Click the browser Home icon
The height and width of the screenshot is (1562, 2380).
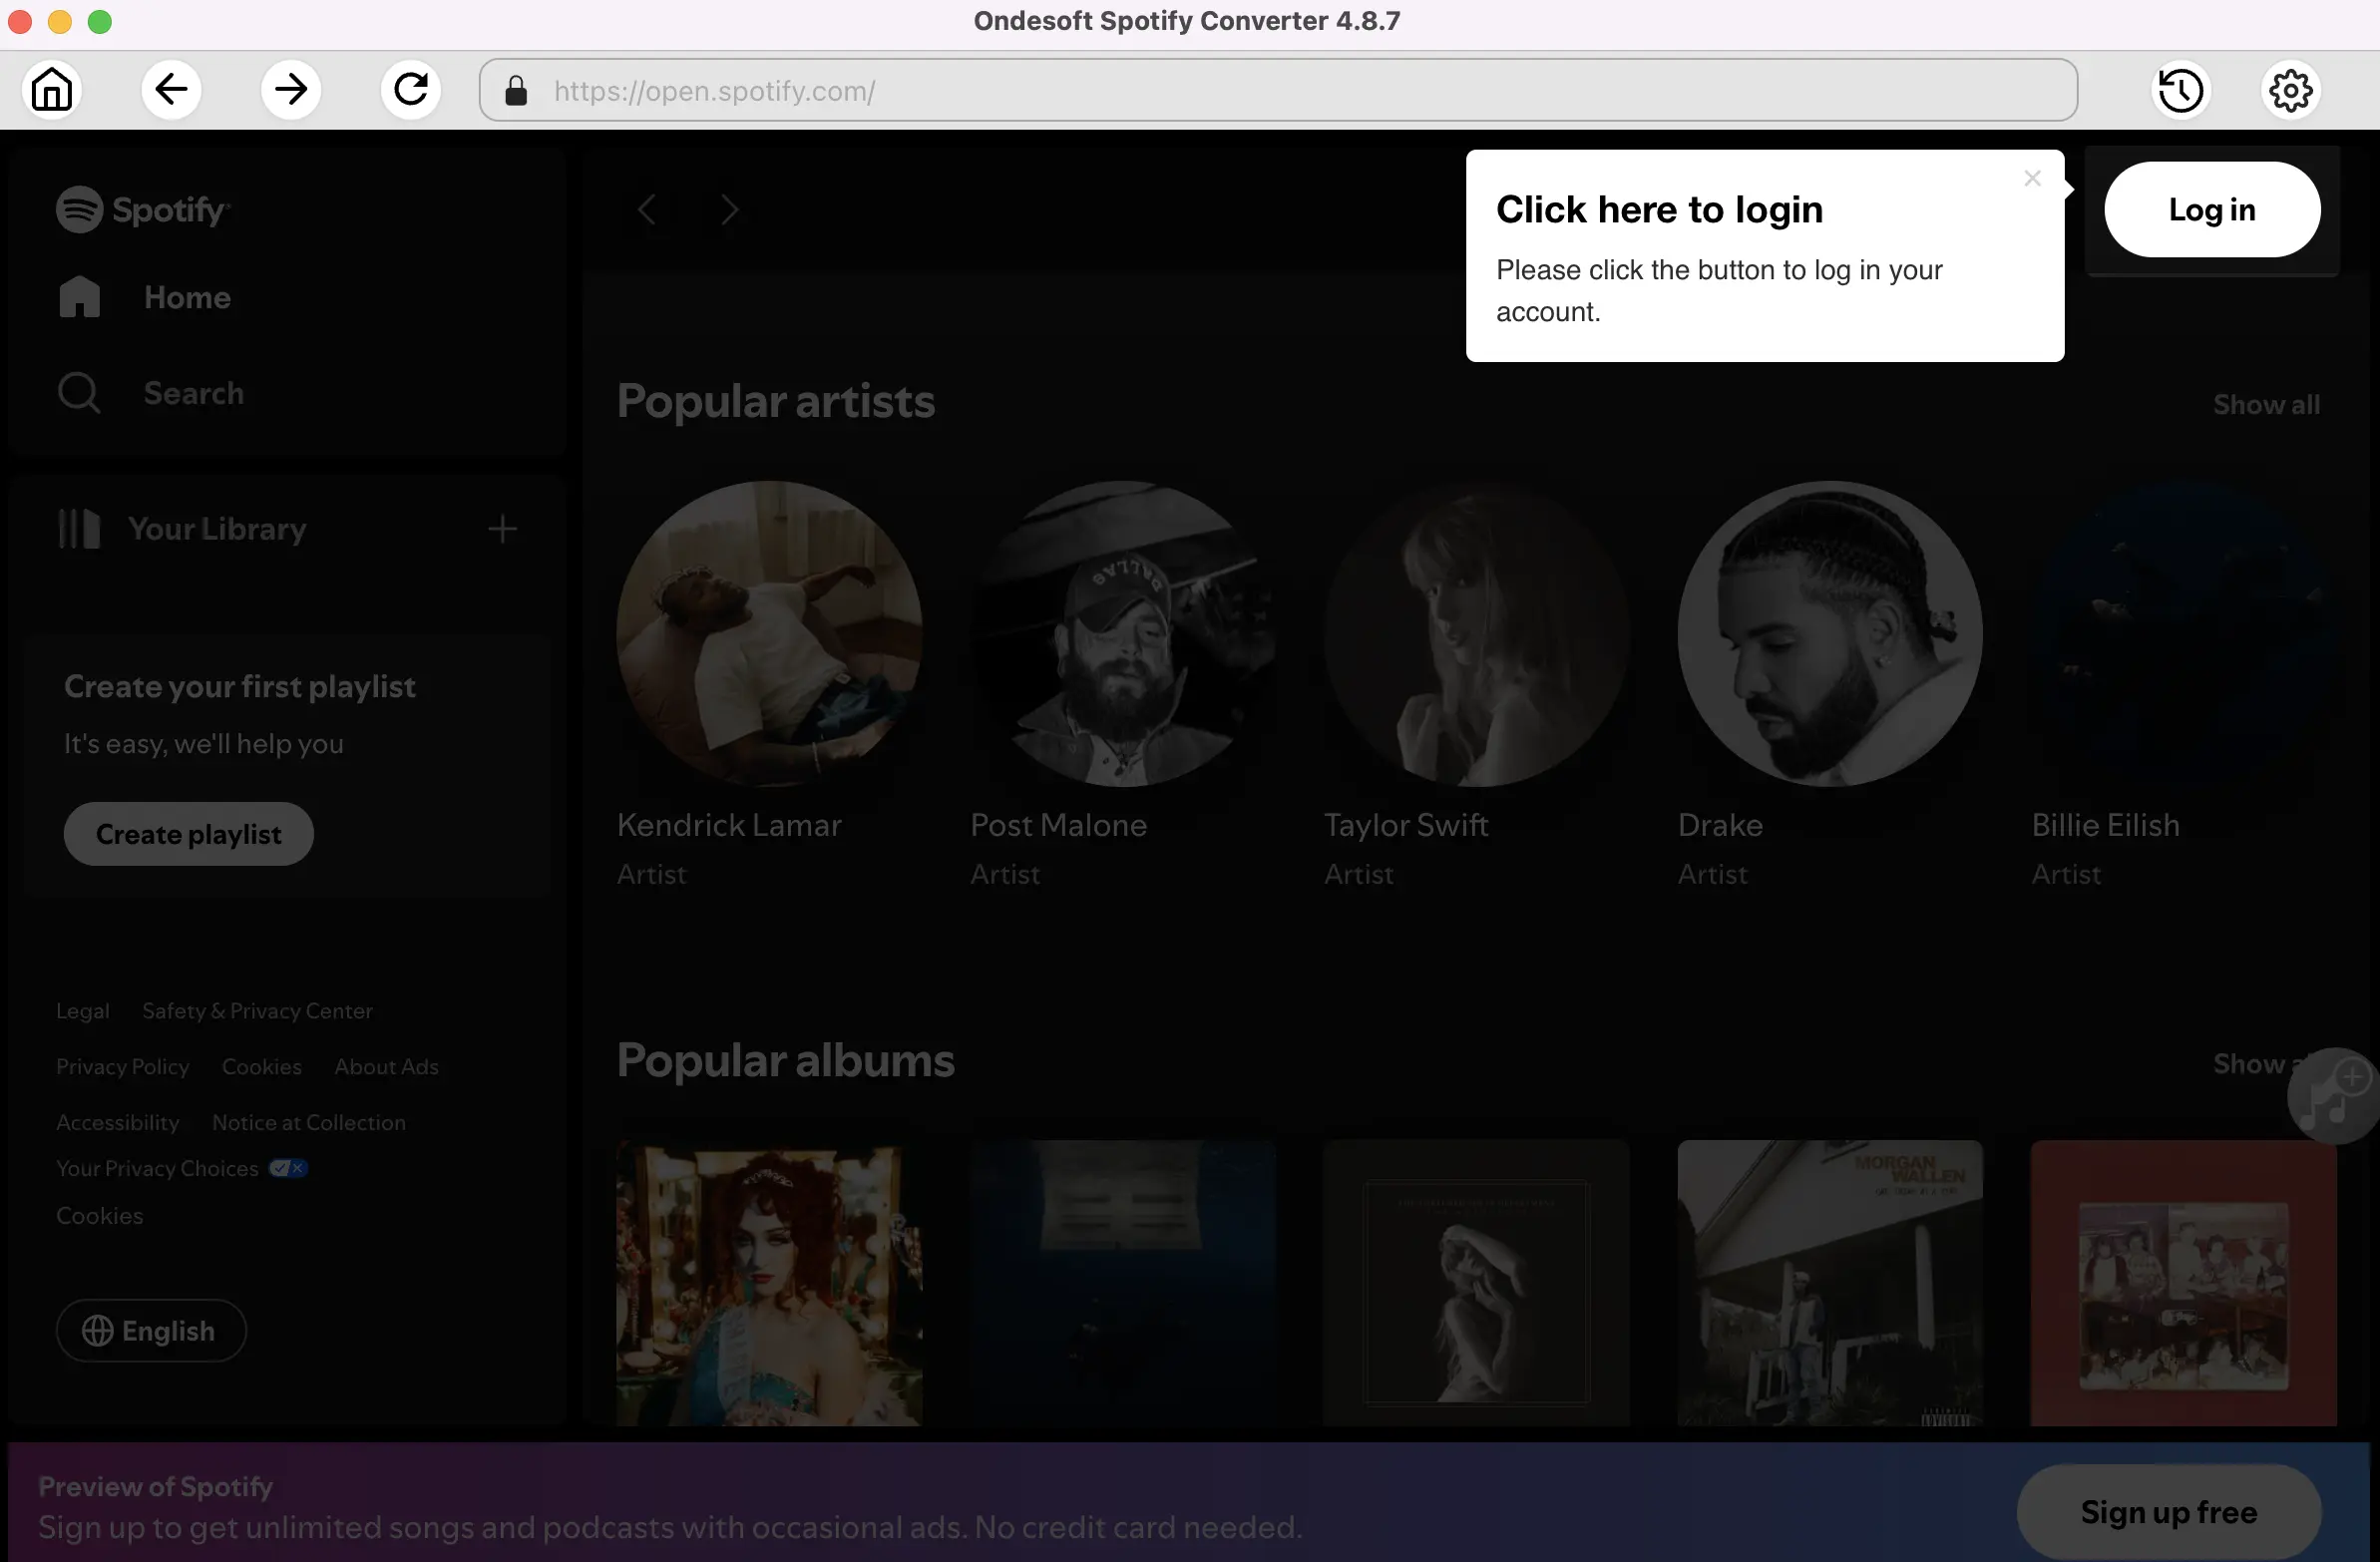pos(52,89)
